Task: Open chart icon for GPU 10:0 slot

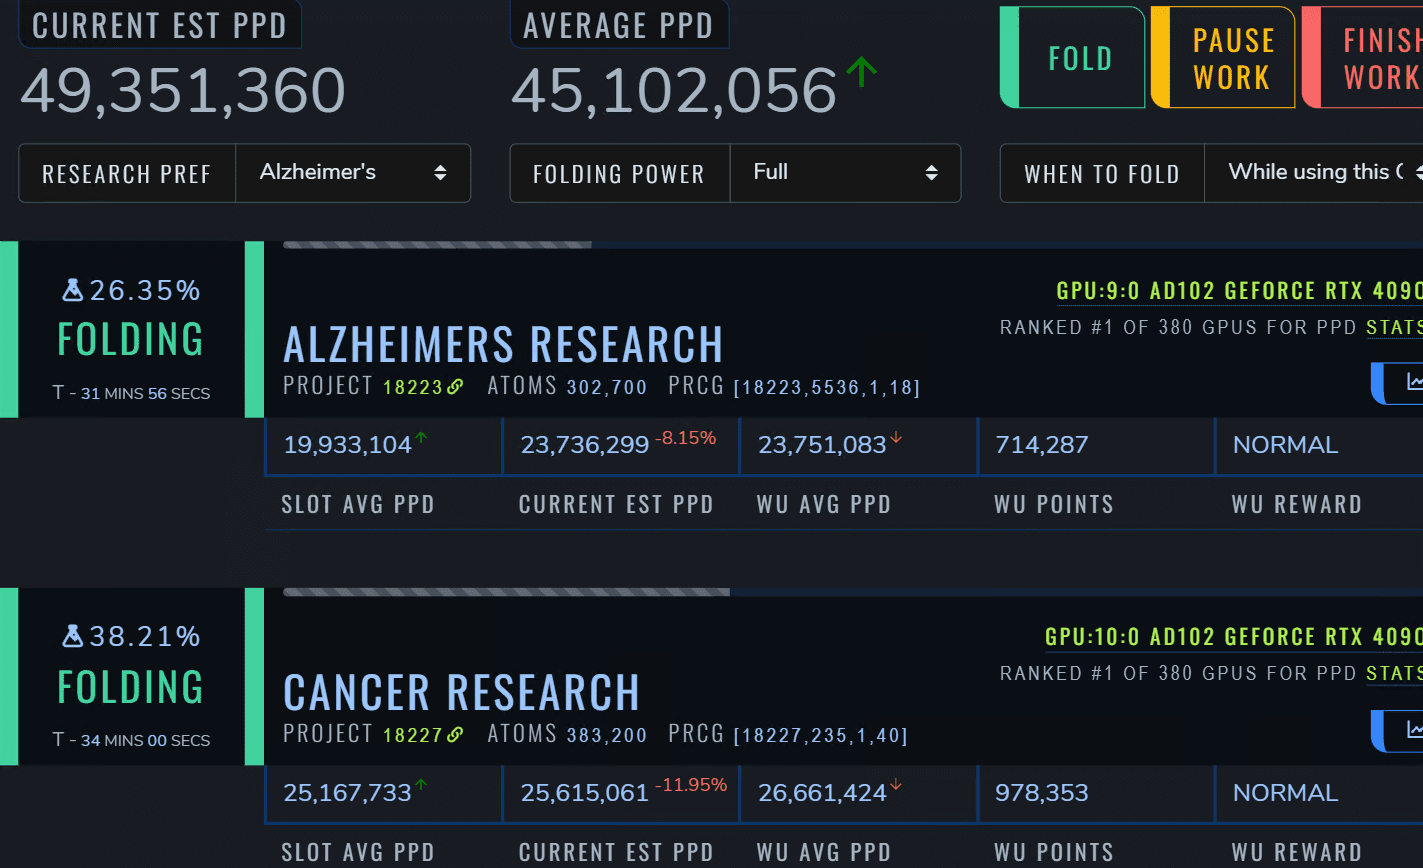Action: (x=1413, y=729)
